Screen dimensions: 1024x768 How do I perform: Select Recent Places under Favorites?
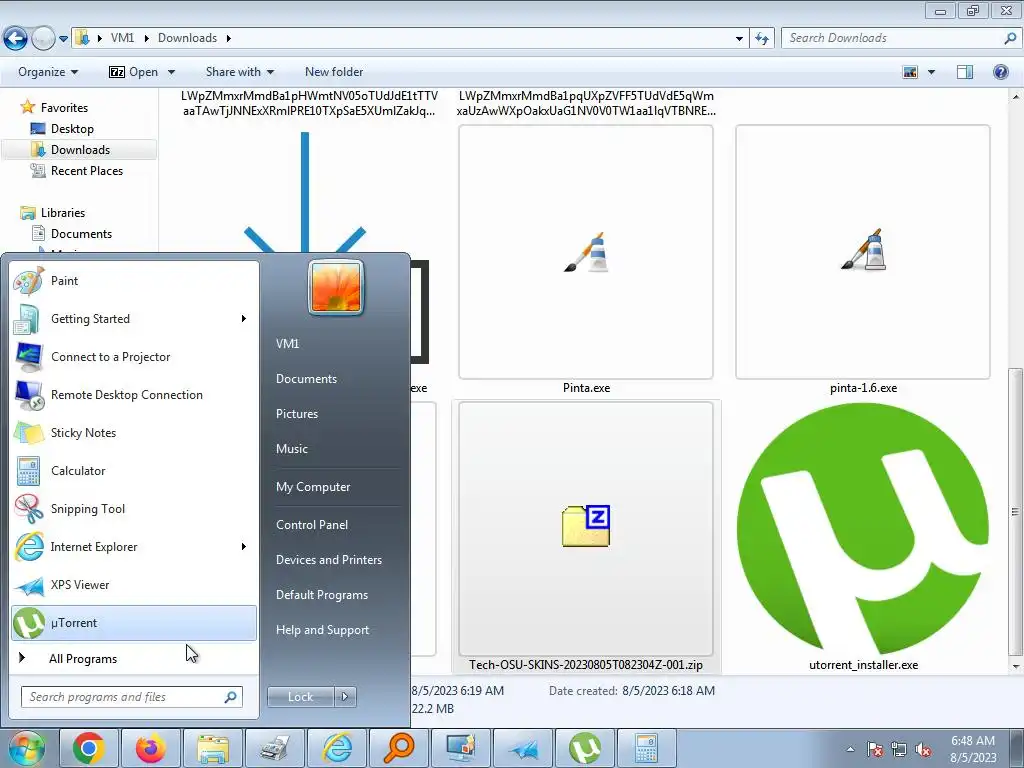[x=86, y=170]
